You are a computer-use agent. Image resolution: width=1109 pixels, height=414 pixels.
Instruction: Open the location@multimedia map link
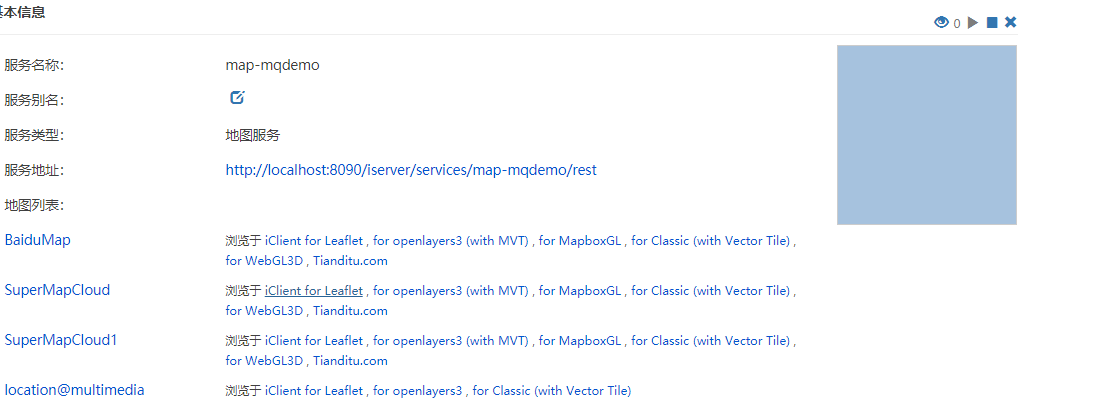(x=74, y=389)
